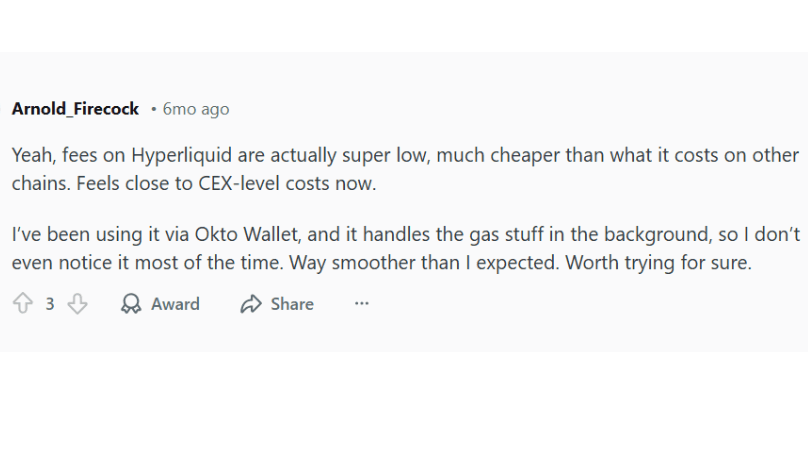
Task: Downvote the comment with the down arrow
Action: (x=77, y=304)
